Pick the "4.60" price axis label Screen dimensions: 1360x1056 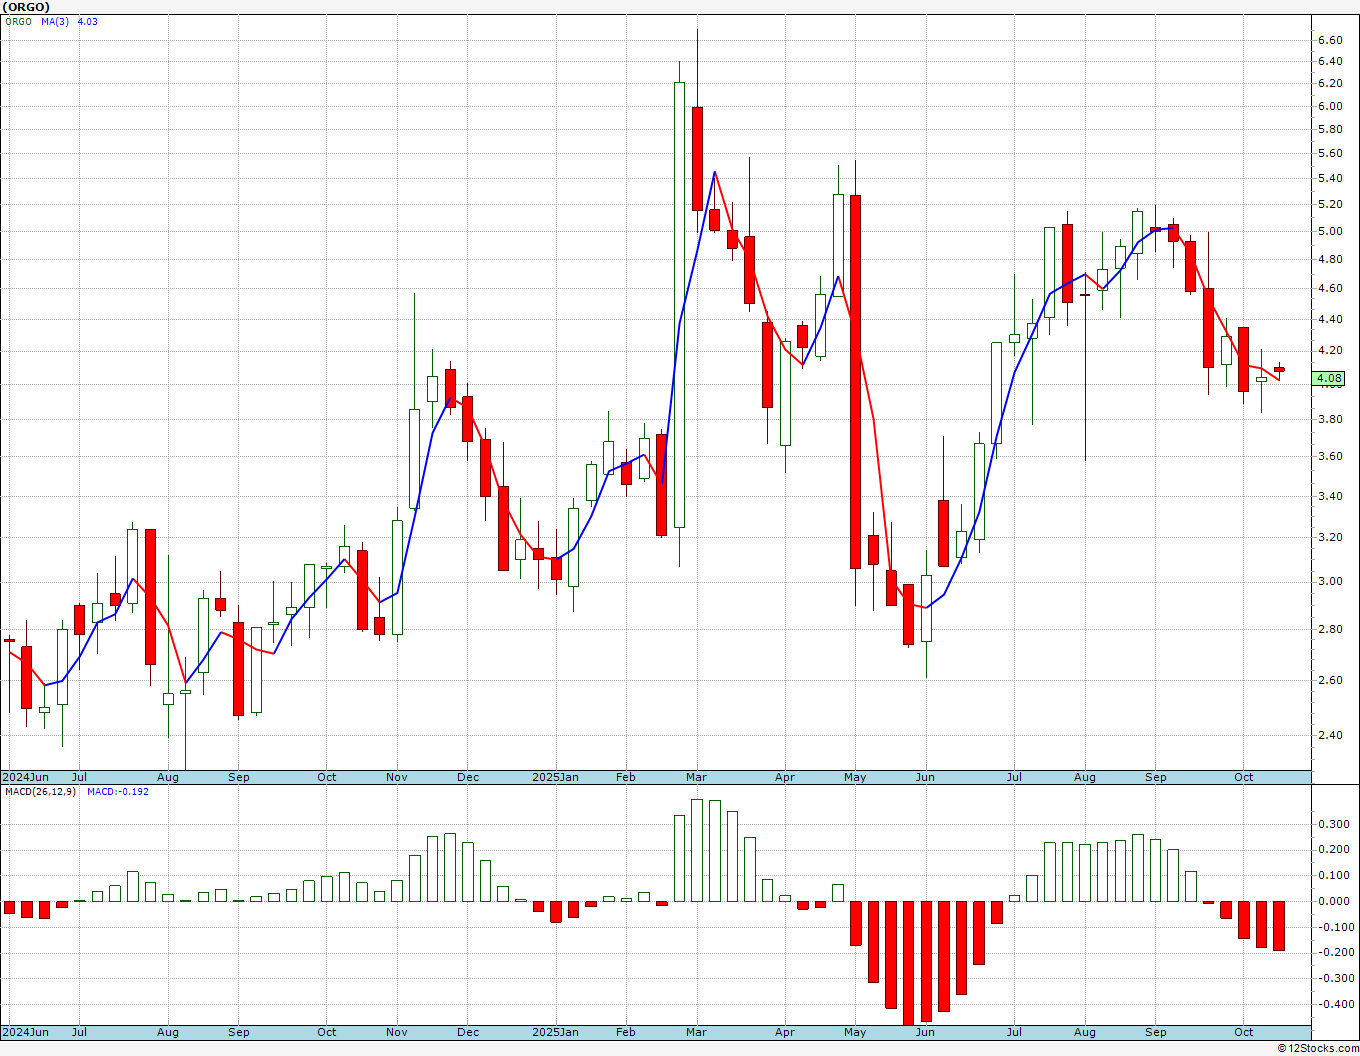click(1330, 288)
